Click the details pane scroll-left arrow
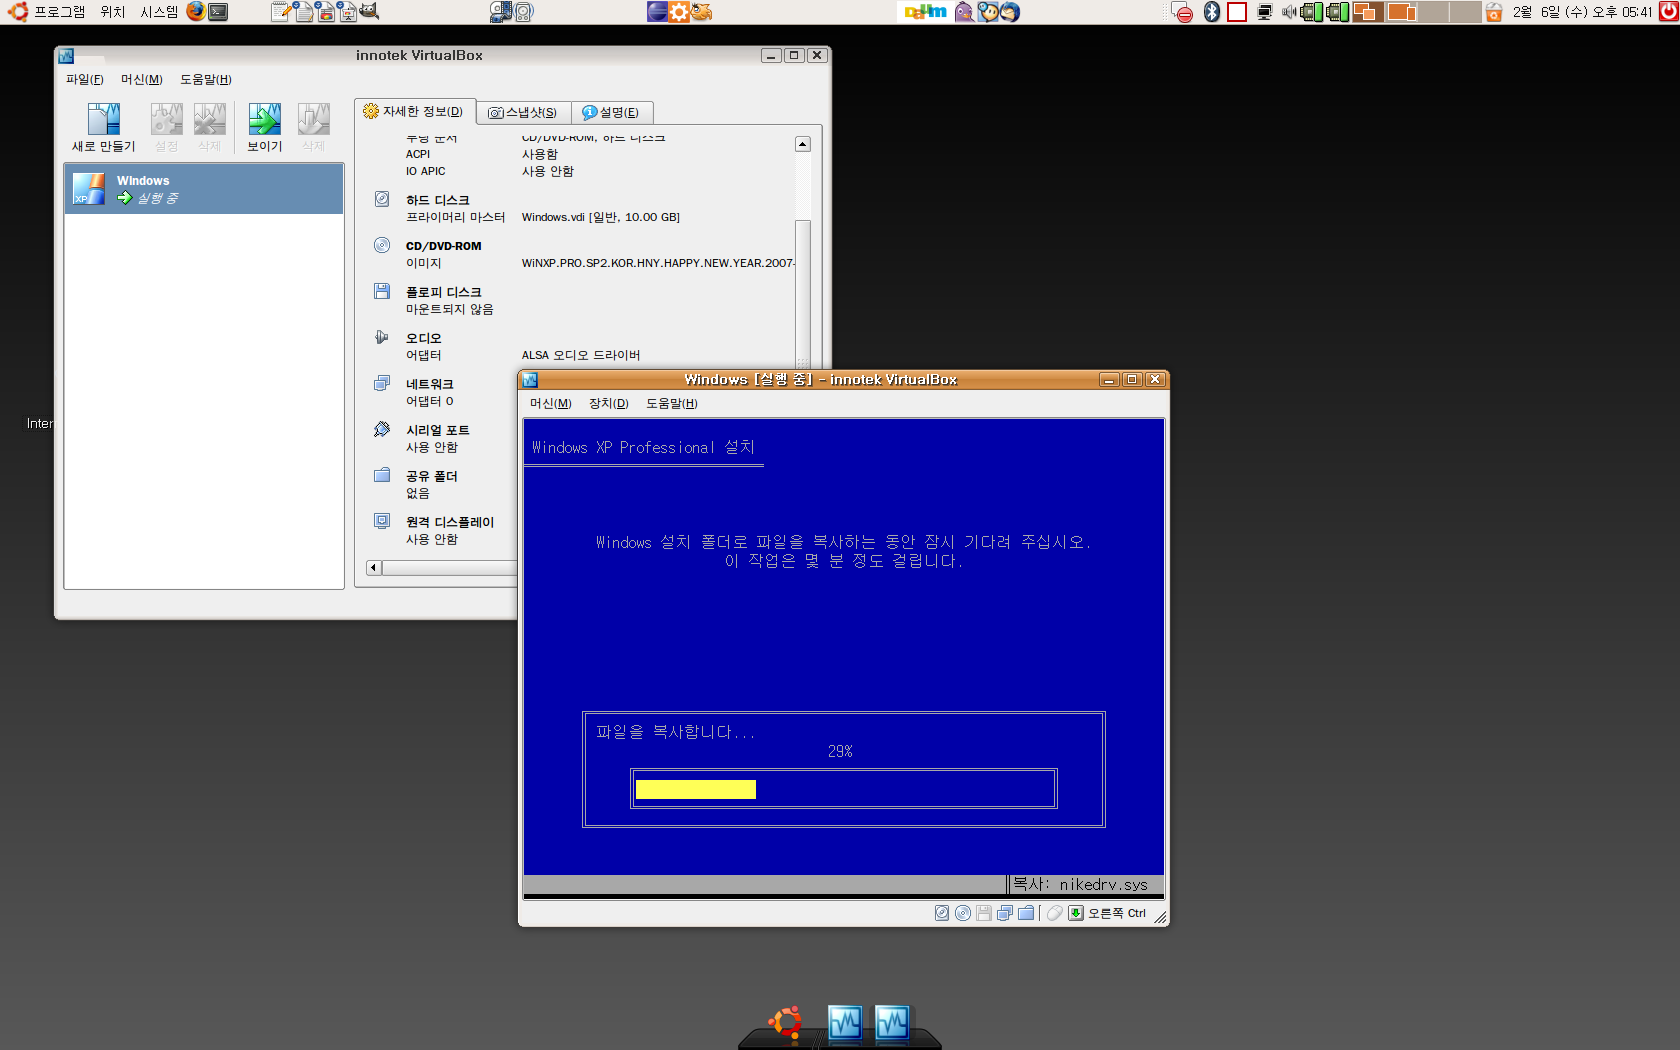1680x1050 pixels. tap(374, 568)
